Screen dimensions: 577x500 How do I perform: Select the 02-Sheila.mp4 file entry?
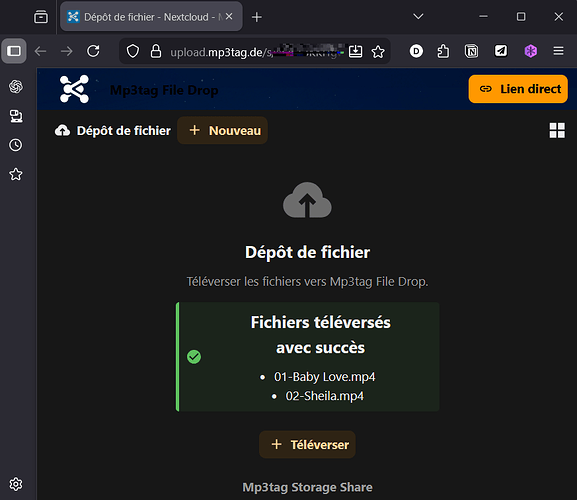(325, 396)
